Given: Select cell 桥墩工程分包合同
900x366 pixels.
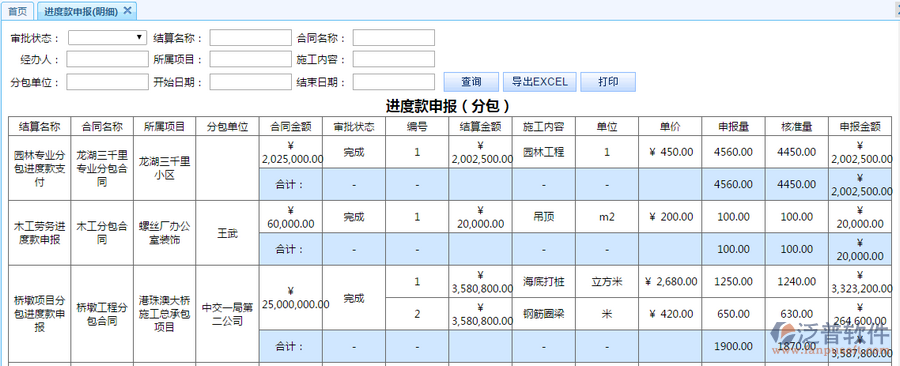Looking at the screenshot, I should 102,314.
